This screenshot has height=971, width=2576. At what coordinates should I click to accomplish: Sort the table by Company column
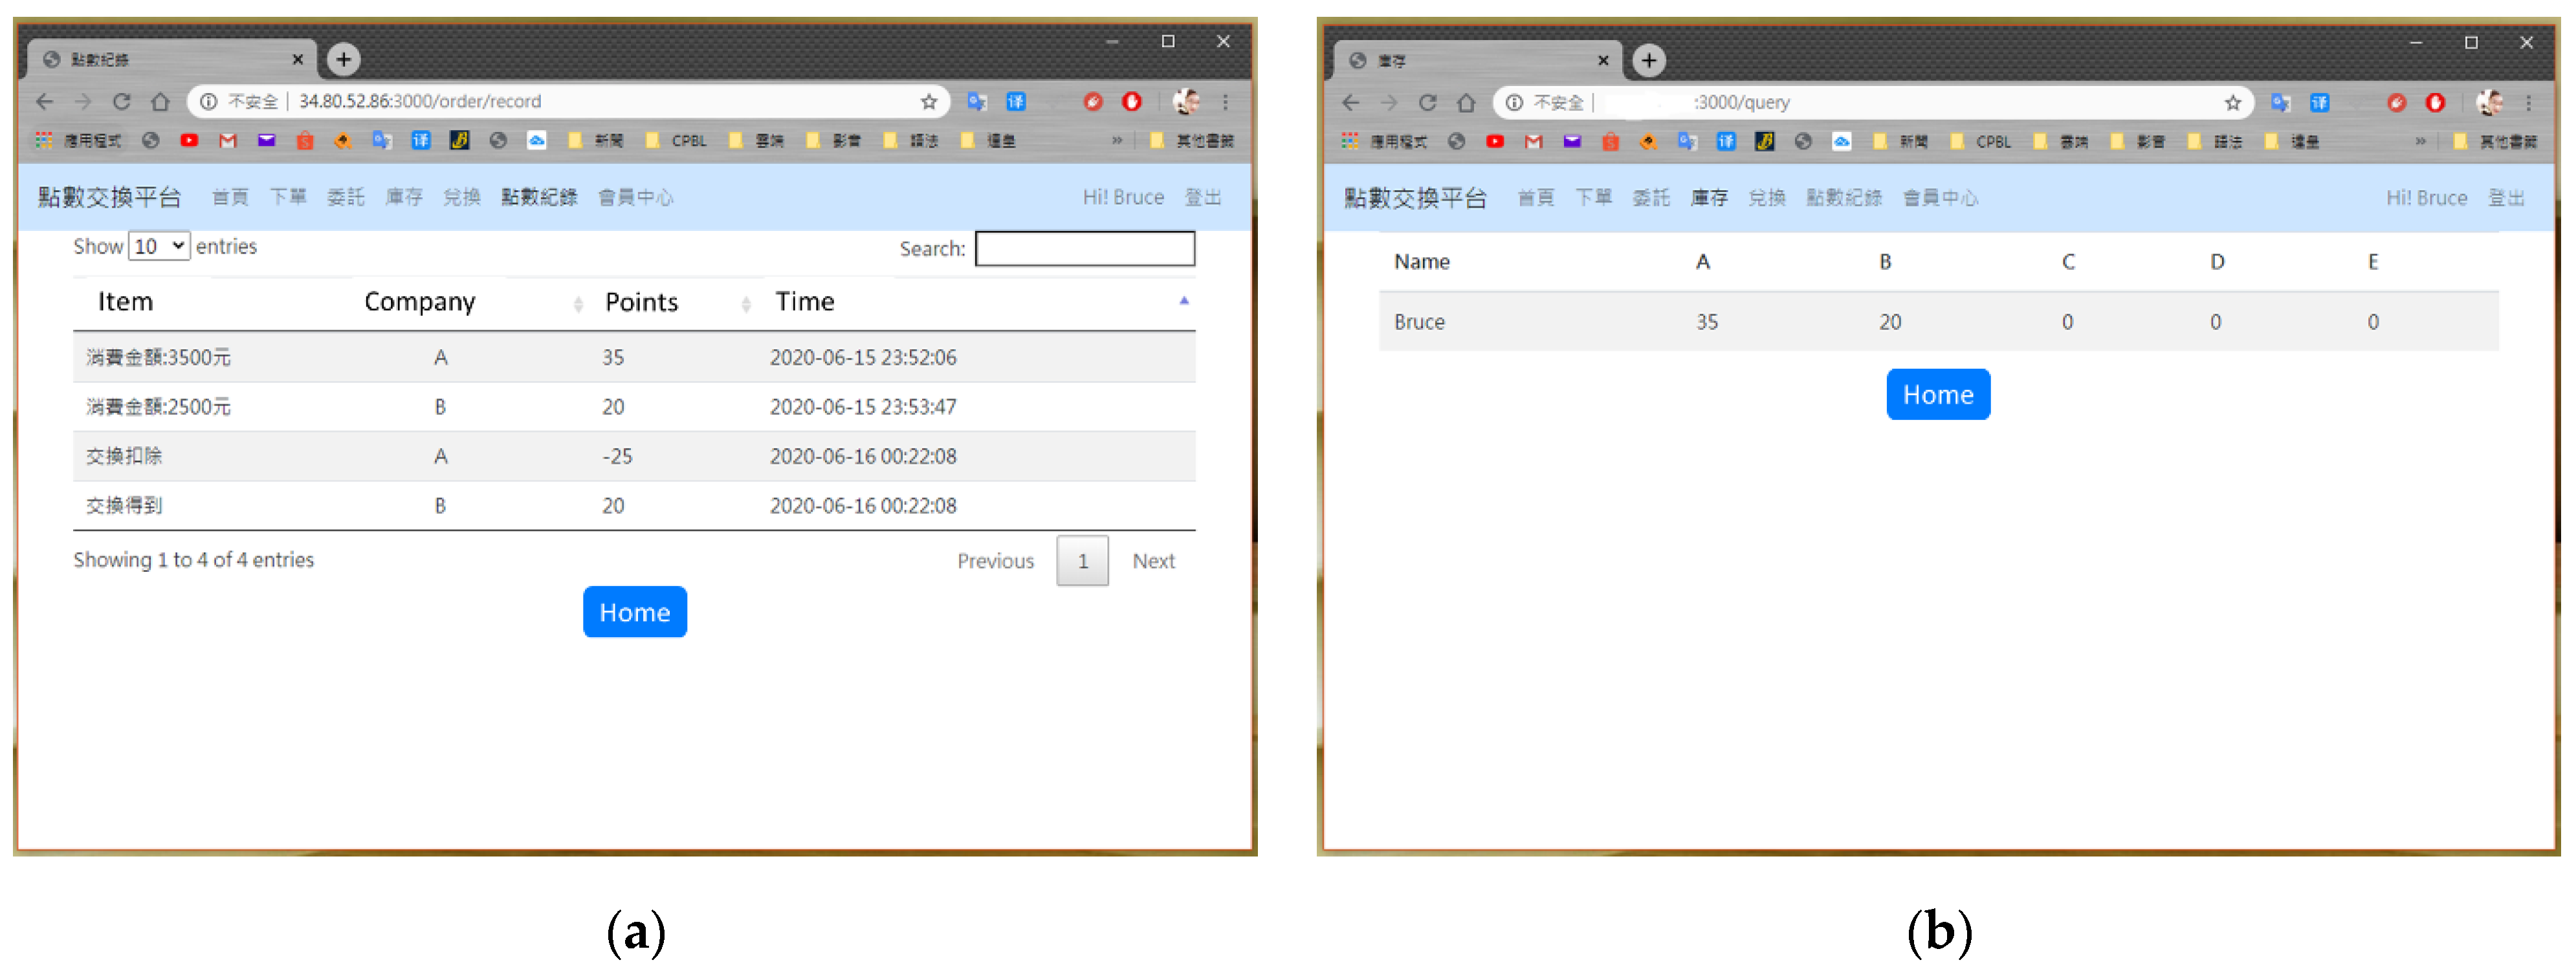coord(420,301)
